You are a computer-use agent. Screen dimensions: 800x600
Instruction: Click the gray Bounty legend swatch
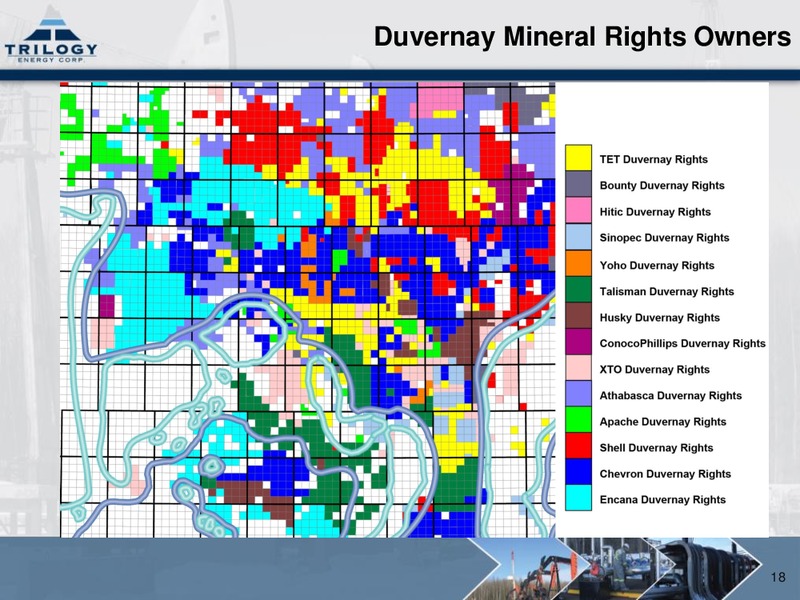pos(578,184)
